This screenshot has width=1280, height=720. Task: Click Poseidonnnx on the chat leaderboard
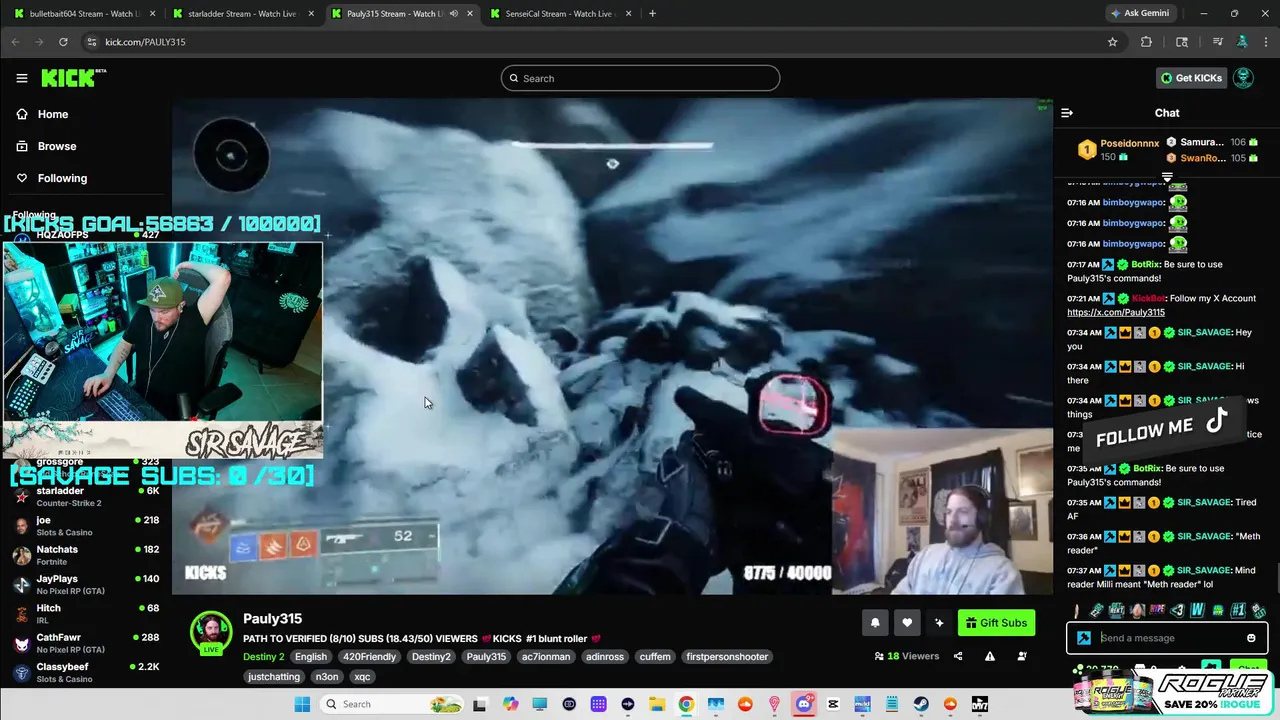[1129, 143]
